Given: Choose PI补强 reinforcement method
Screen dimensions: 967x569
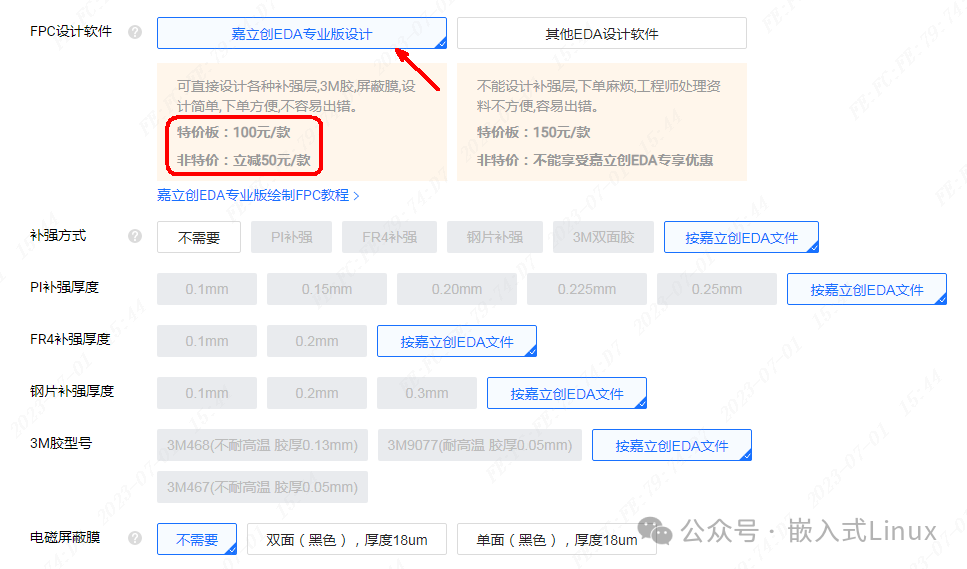Looking at the screenshot, I should coord(291,237).
